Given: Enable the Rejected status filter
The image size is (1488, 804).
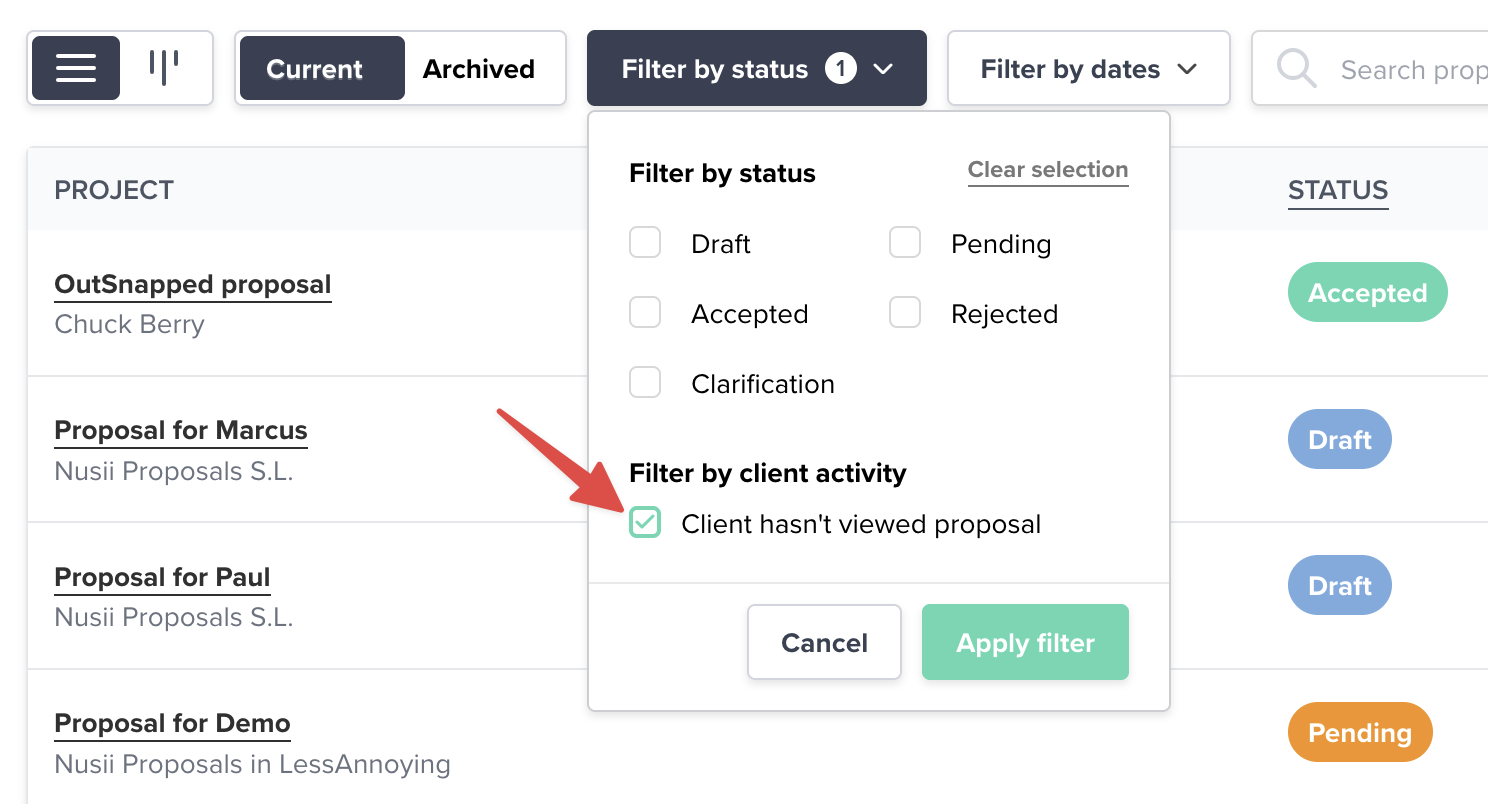Looking at the screenshot, I should (x=904, y=312).
